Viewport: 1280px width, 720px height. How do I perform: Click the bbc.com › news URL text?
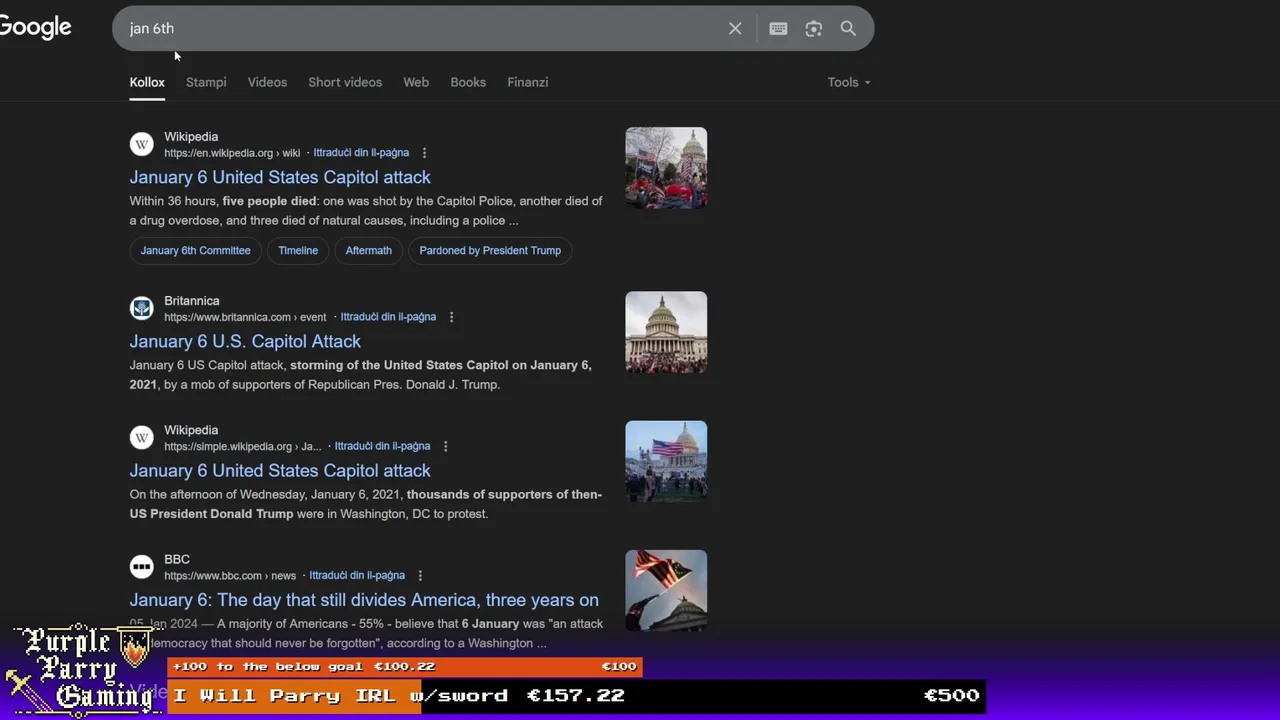(230, 576)
